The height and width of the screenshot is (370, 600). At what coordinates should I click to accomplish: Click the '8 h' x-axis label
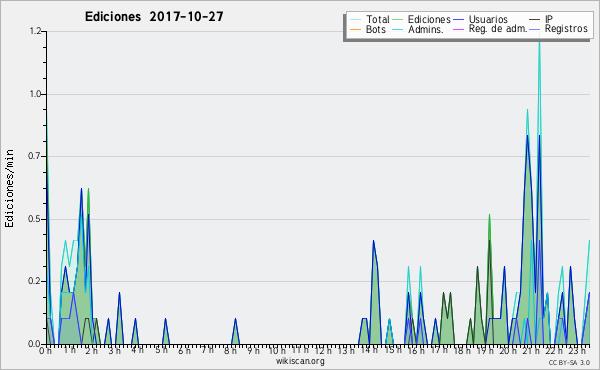click(x=230, y=350)
